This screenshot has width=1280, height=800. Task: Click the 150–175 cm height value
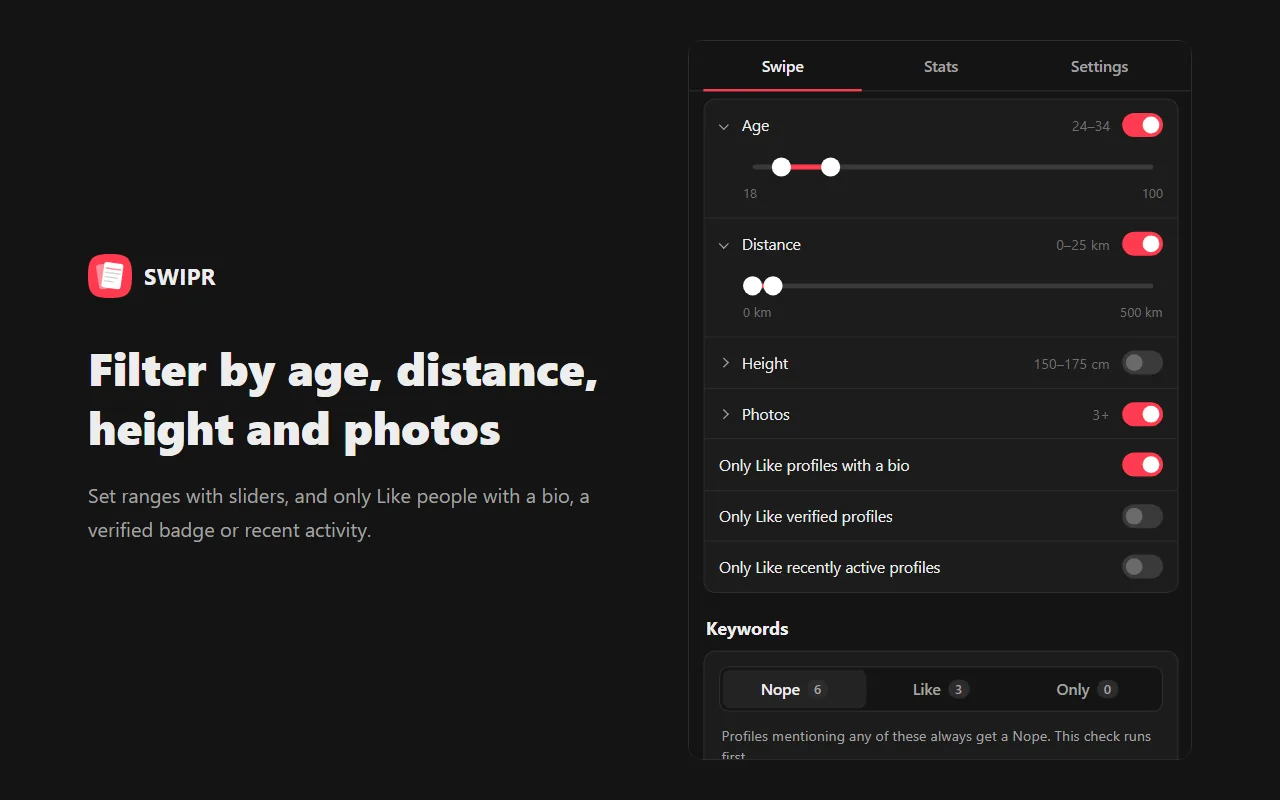[1072, 364]
